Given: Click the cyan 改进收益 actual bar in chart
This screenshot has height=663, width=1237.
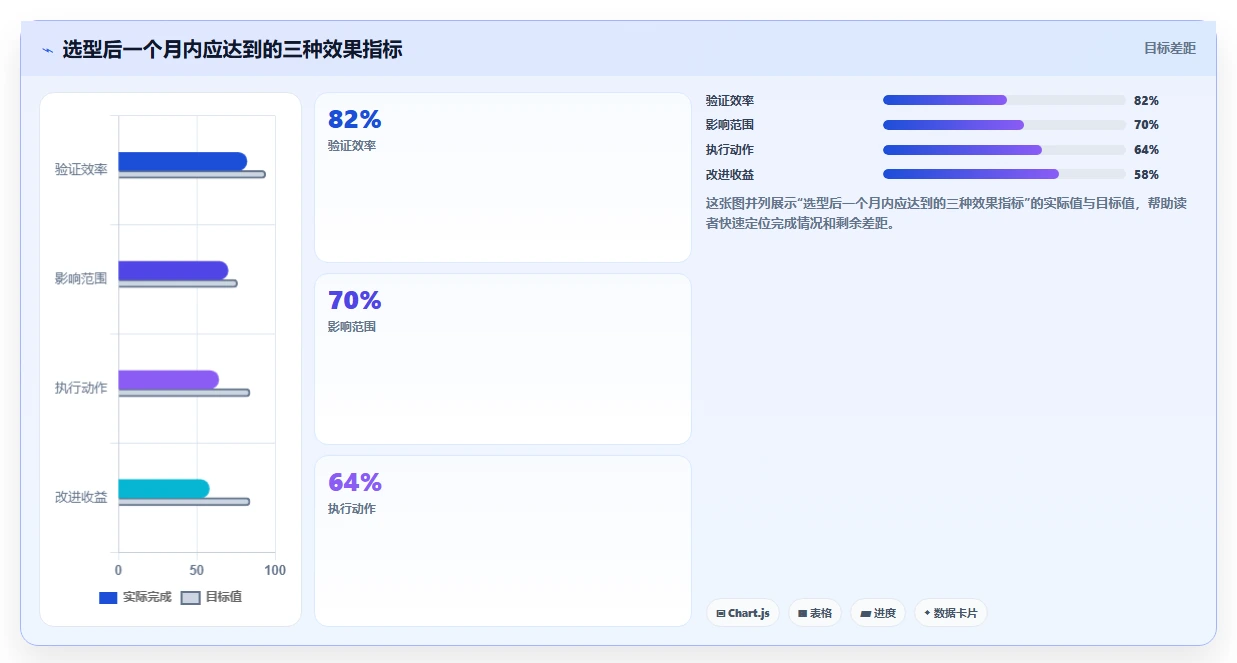Looking at the screenshot, I should tap(164, 489).
